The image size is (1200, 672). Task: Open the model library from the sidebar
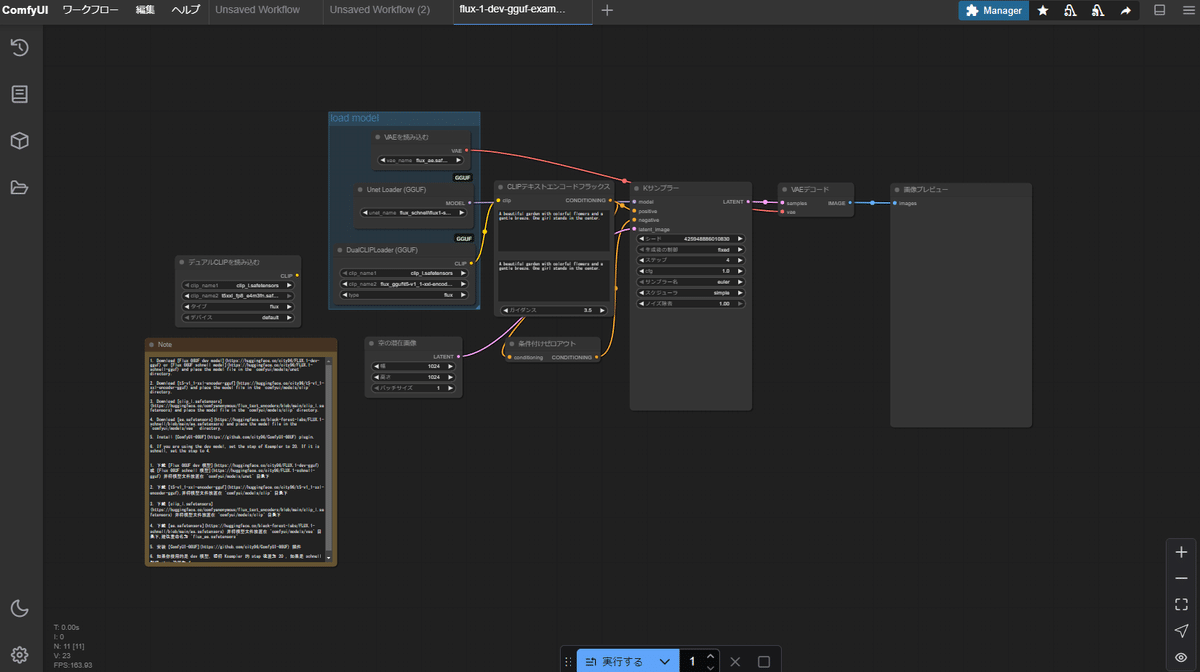pyautogui.click(x=20, y=140)
